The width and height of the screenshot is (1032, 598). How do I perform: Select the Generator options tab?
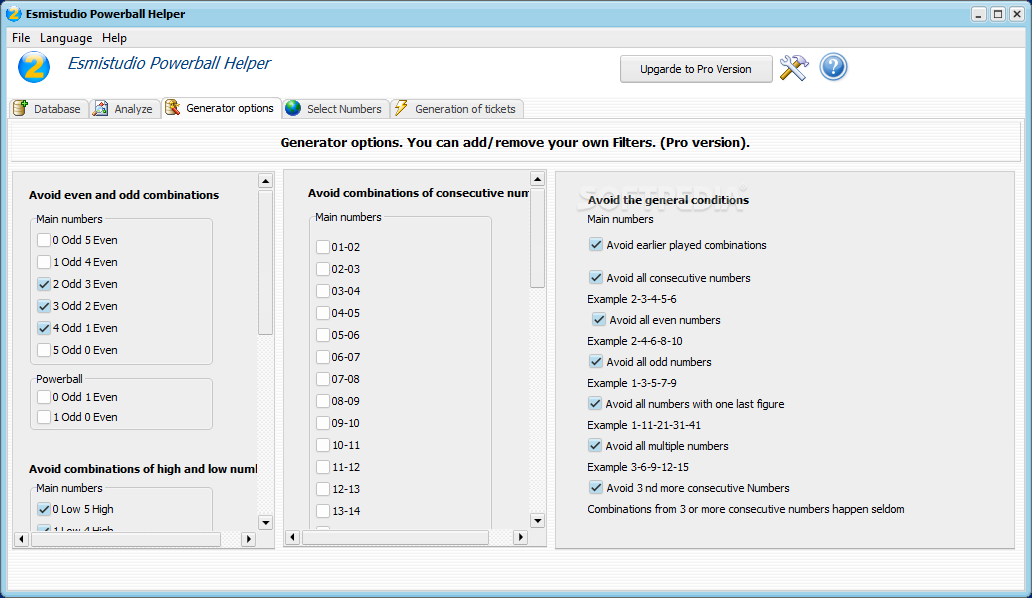coord(222,108)
